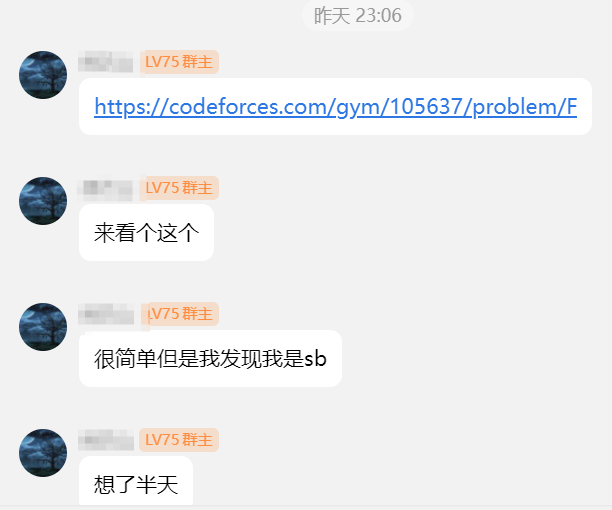Click the blurred sender name above the link message

coord(106,62)
